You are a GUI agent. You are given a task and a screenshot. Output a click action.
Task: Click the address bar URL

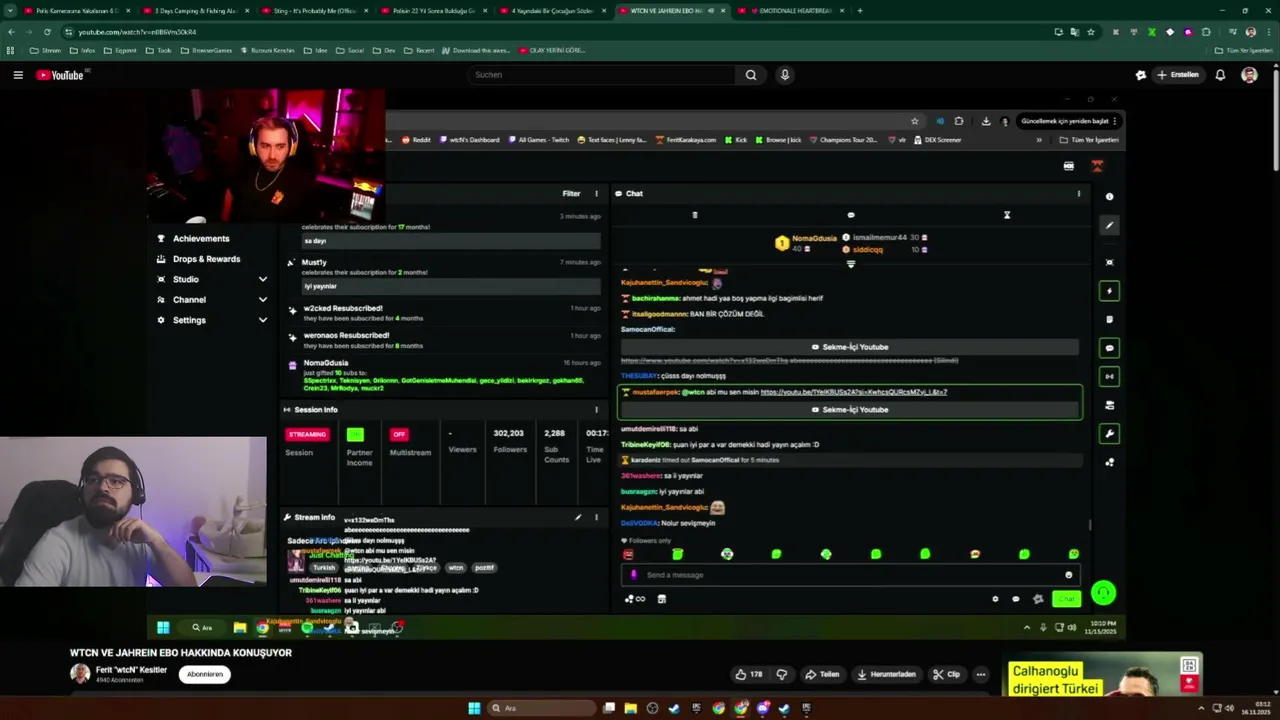[x=137, y=32]
